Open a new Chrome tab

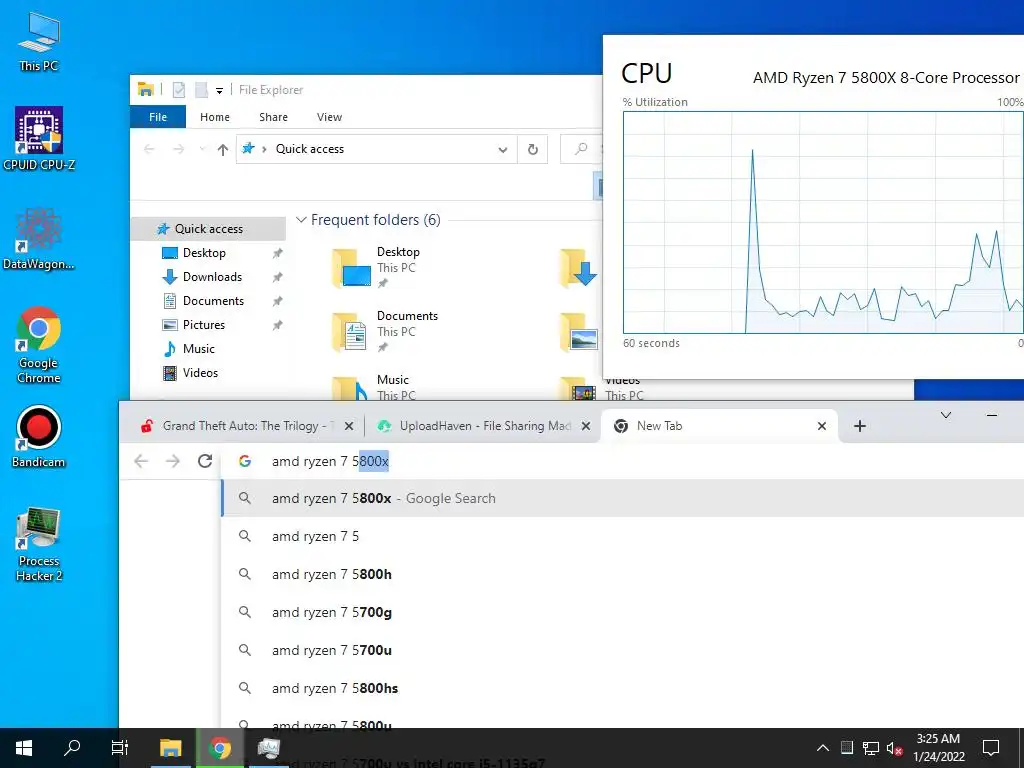tap(859, 426)
